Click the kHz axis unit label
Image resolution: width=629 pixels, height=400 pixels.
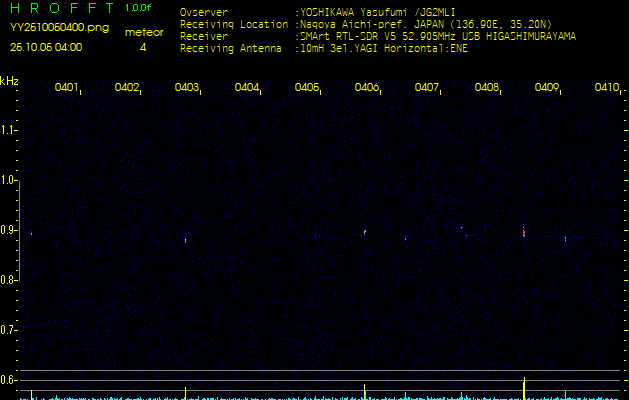point(9,81)
